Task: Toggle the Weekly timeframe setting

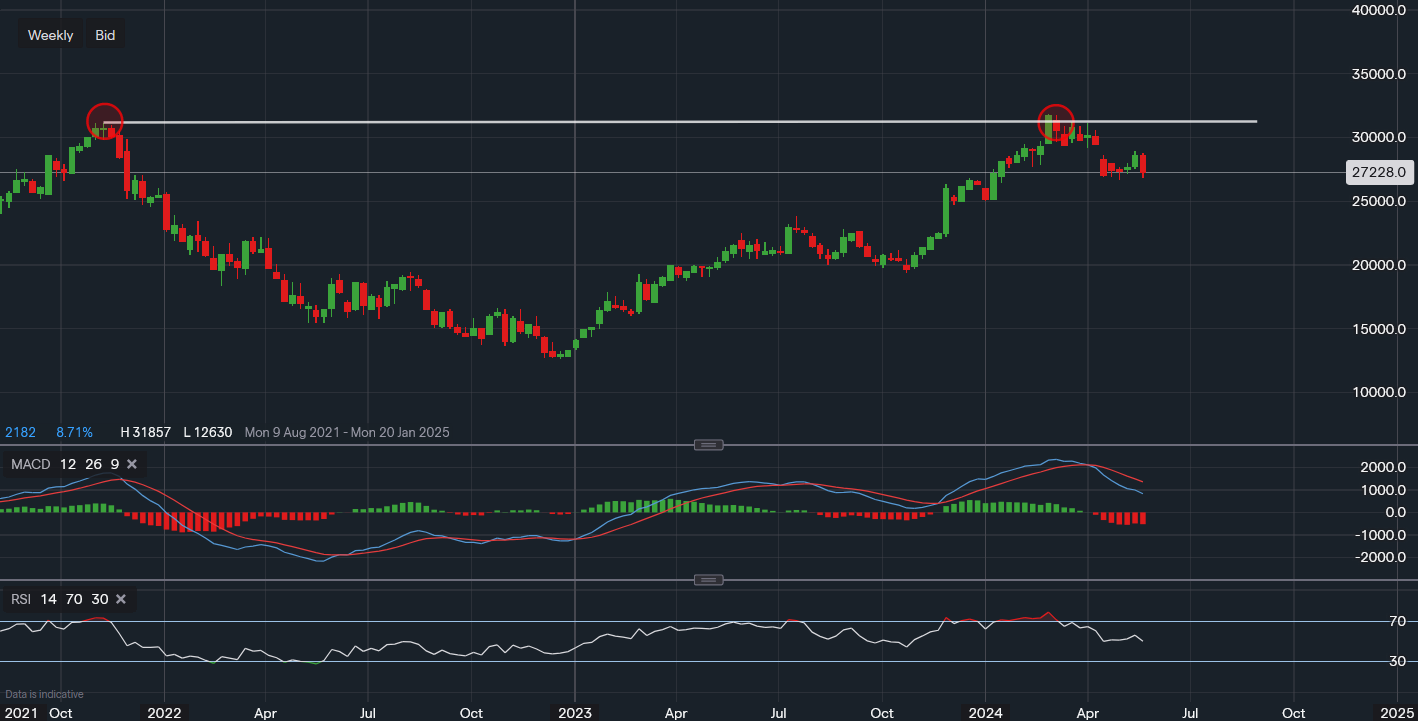Action: tap(50, 34)
